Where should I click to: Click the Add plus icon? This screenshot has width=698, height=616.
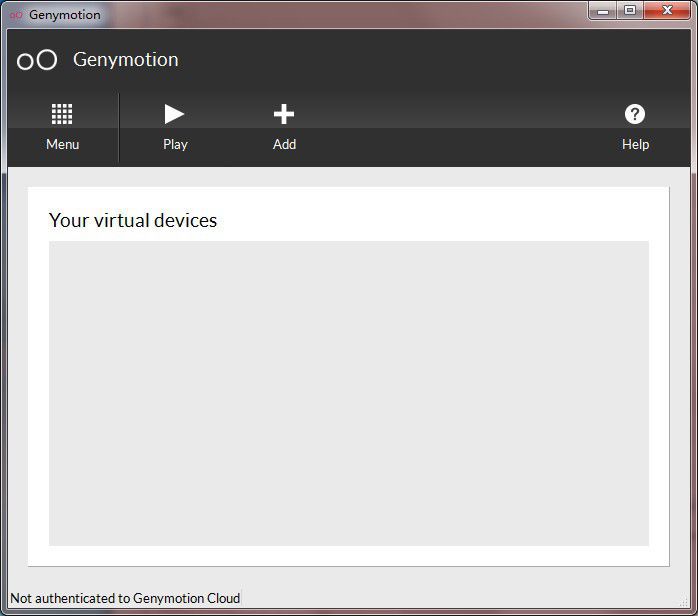click(284, 114)
